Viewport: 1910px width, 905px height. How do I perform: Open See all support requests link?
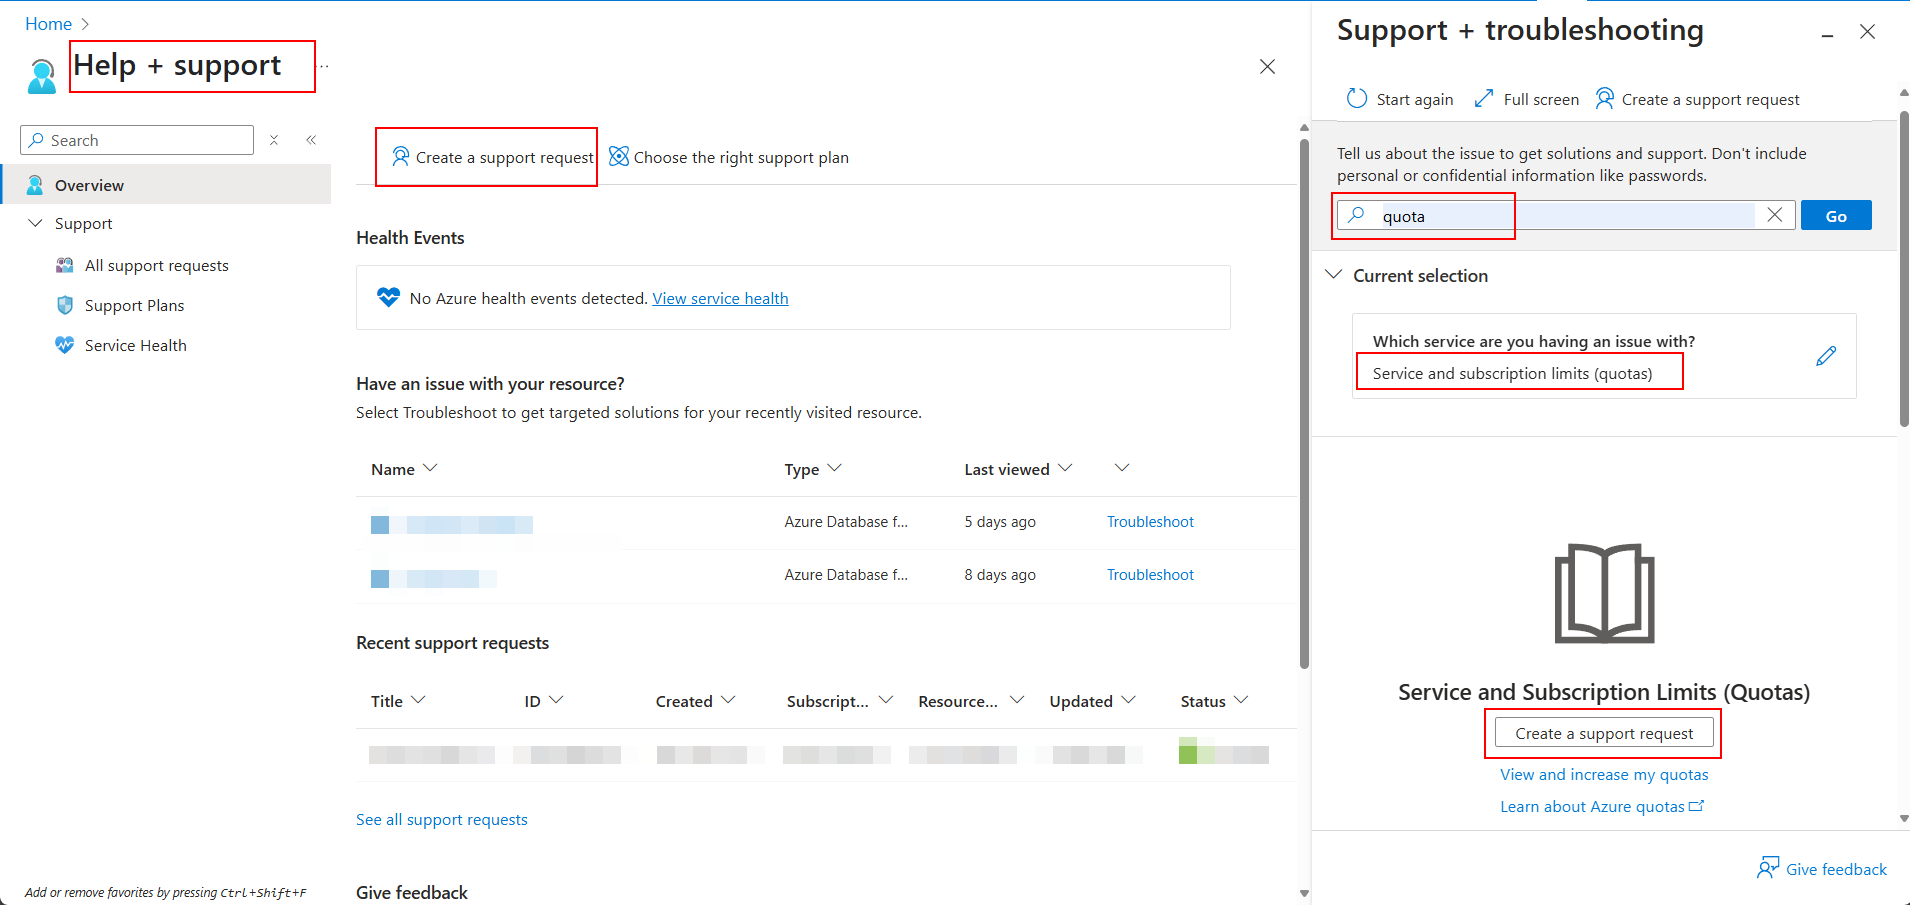click(441, 819)
